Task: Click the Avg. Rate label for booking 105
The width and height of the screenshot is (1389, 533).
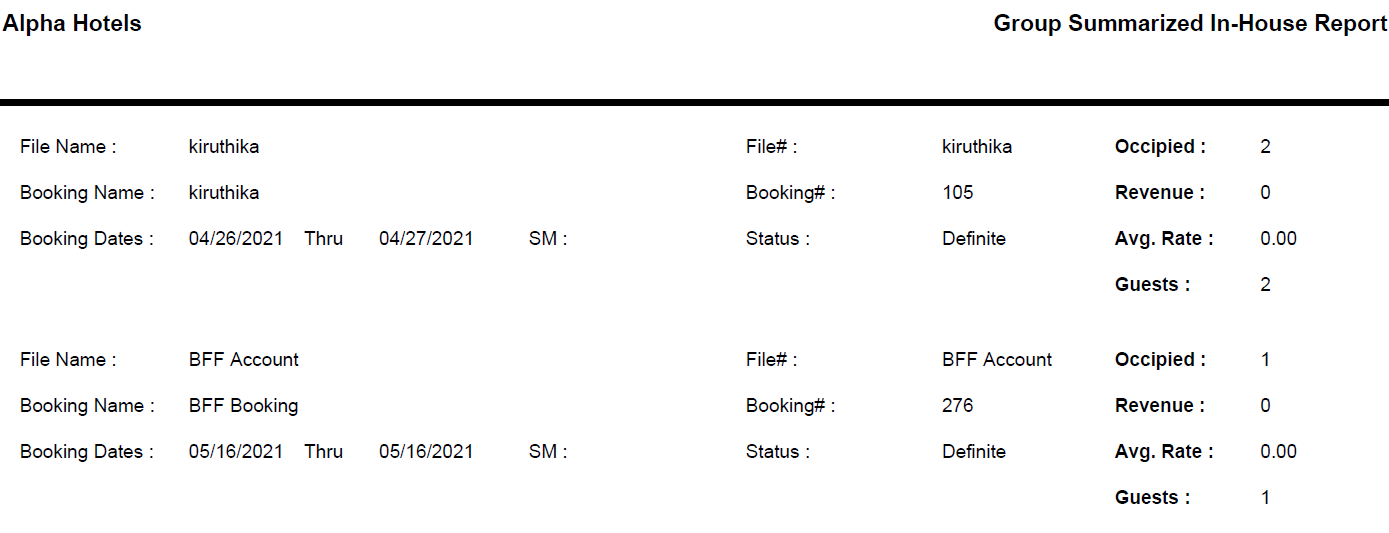Action: click(x=1164, y=239)
